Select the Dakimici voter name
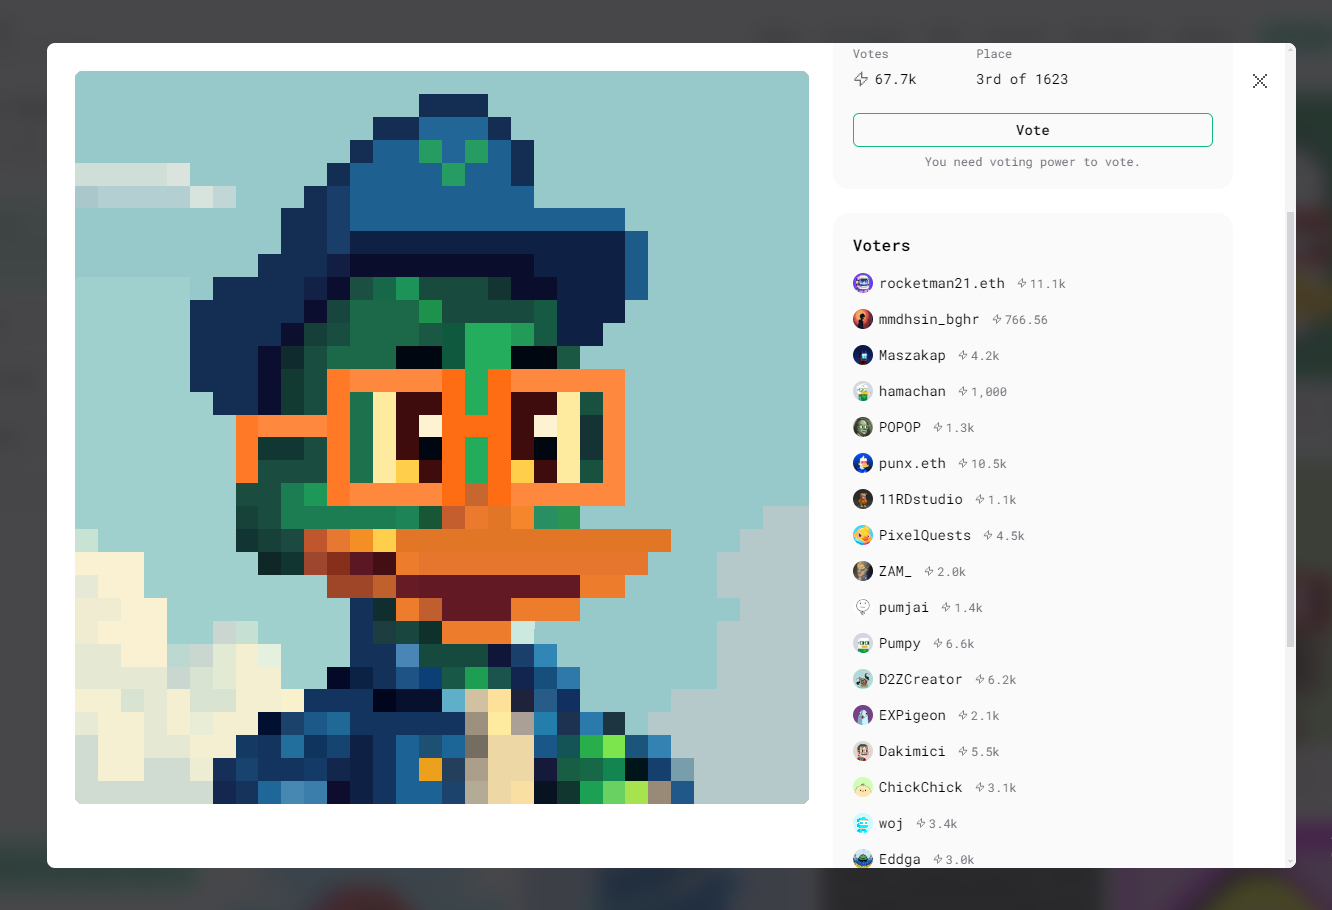 point(912,751)
